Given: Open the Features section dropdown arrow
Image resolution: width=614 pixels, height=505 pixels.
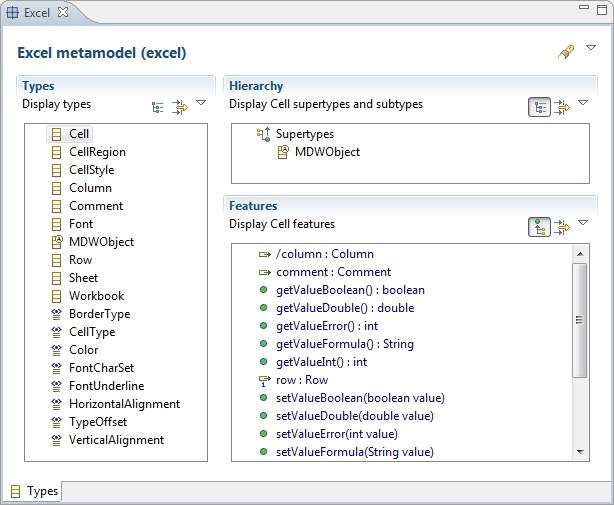Looking at the screenshot, I should [583, 223].
